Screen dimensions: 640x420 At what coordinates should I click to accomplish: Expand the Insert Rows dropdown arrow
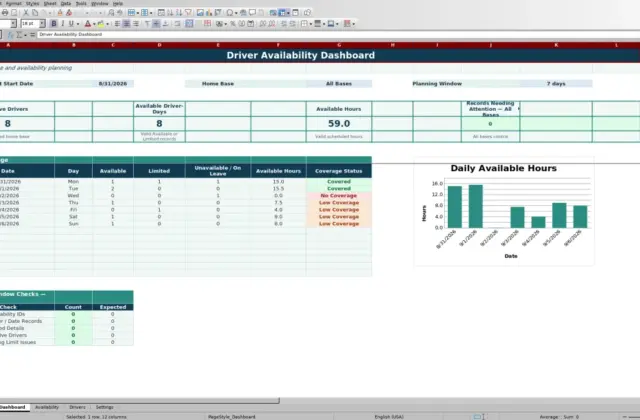(x=138, y=13)
